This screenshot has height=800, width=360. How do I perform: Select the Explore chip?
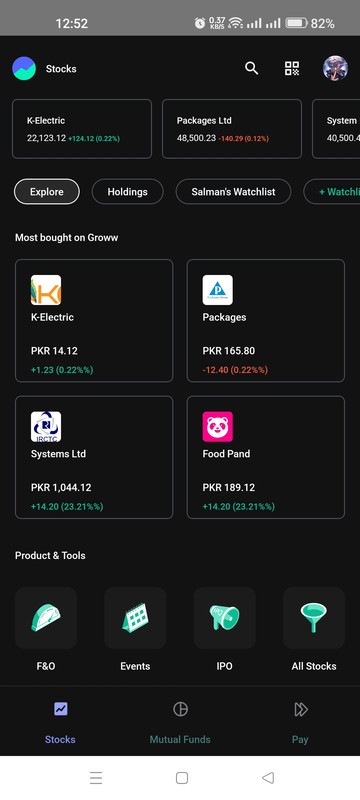[x=47, y=192]
